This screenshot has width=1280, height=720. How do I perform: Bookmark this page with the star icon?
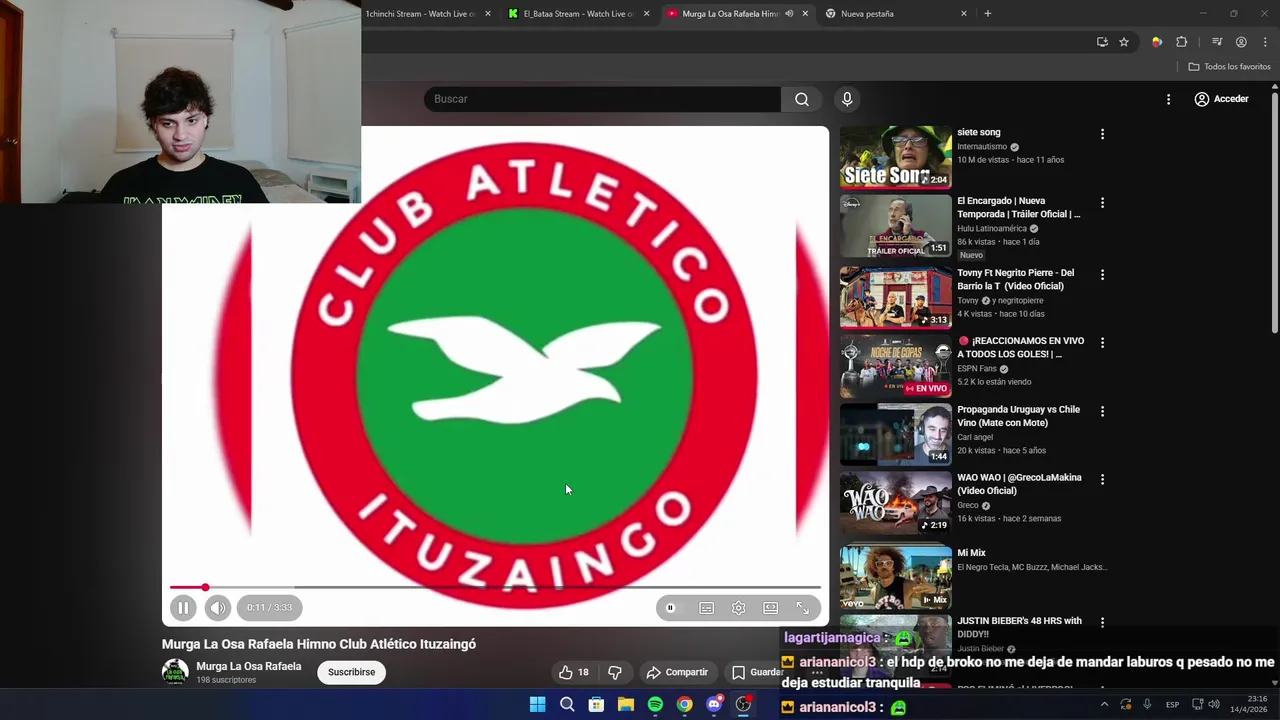coord(1124,42)
